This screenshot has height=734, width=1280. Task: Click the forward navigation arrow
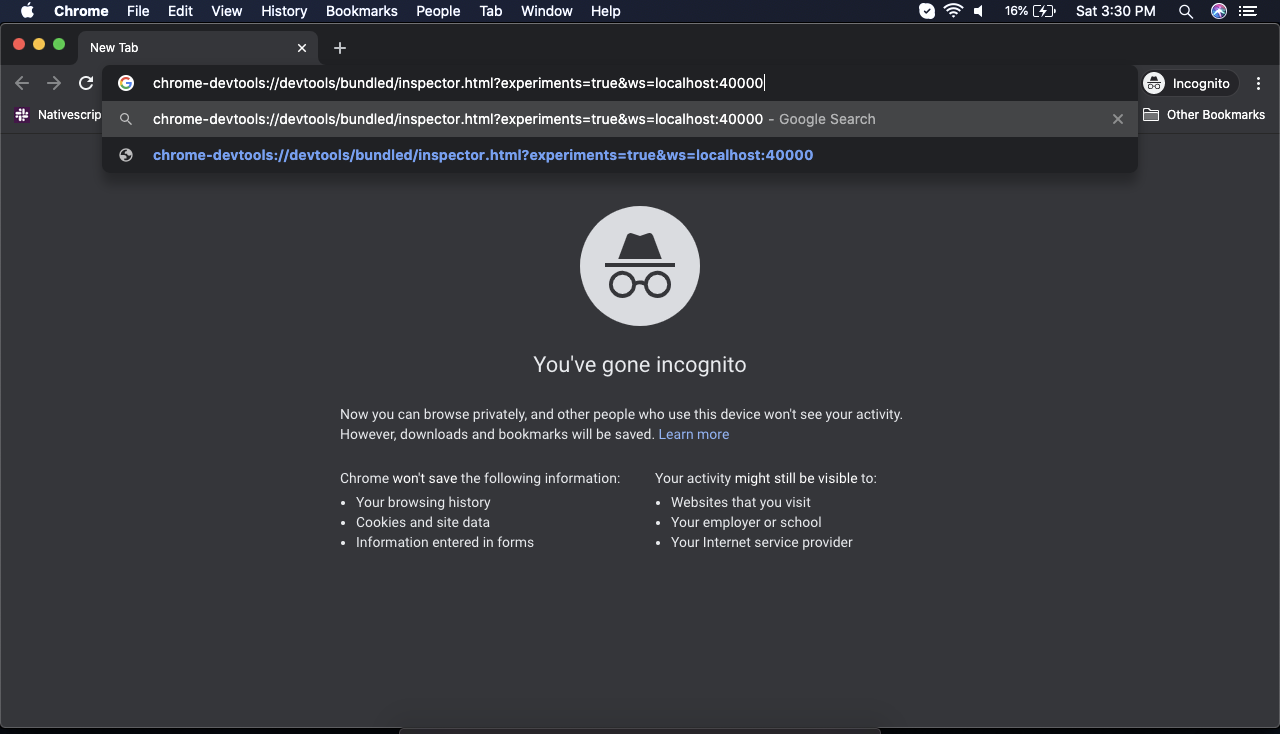(53, 83)
